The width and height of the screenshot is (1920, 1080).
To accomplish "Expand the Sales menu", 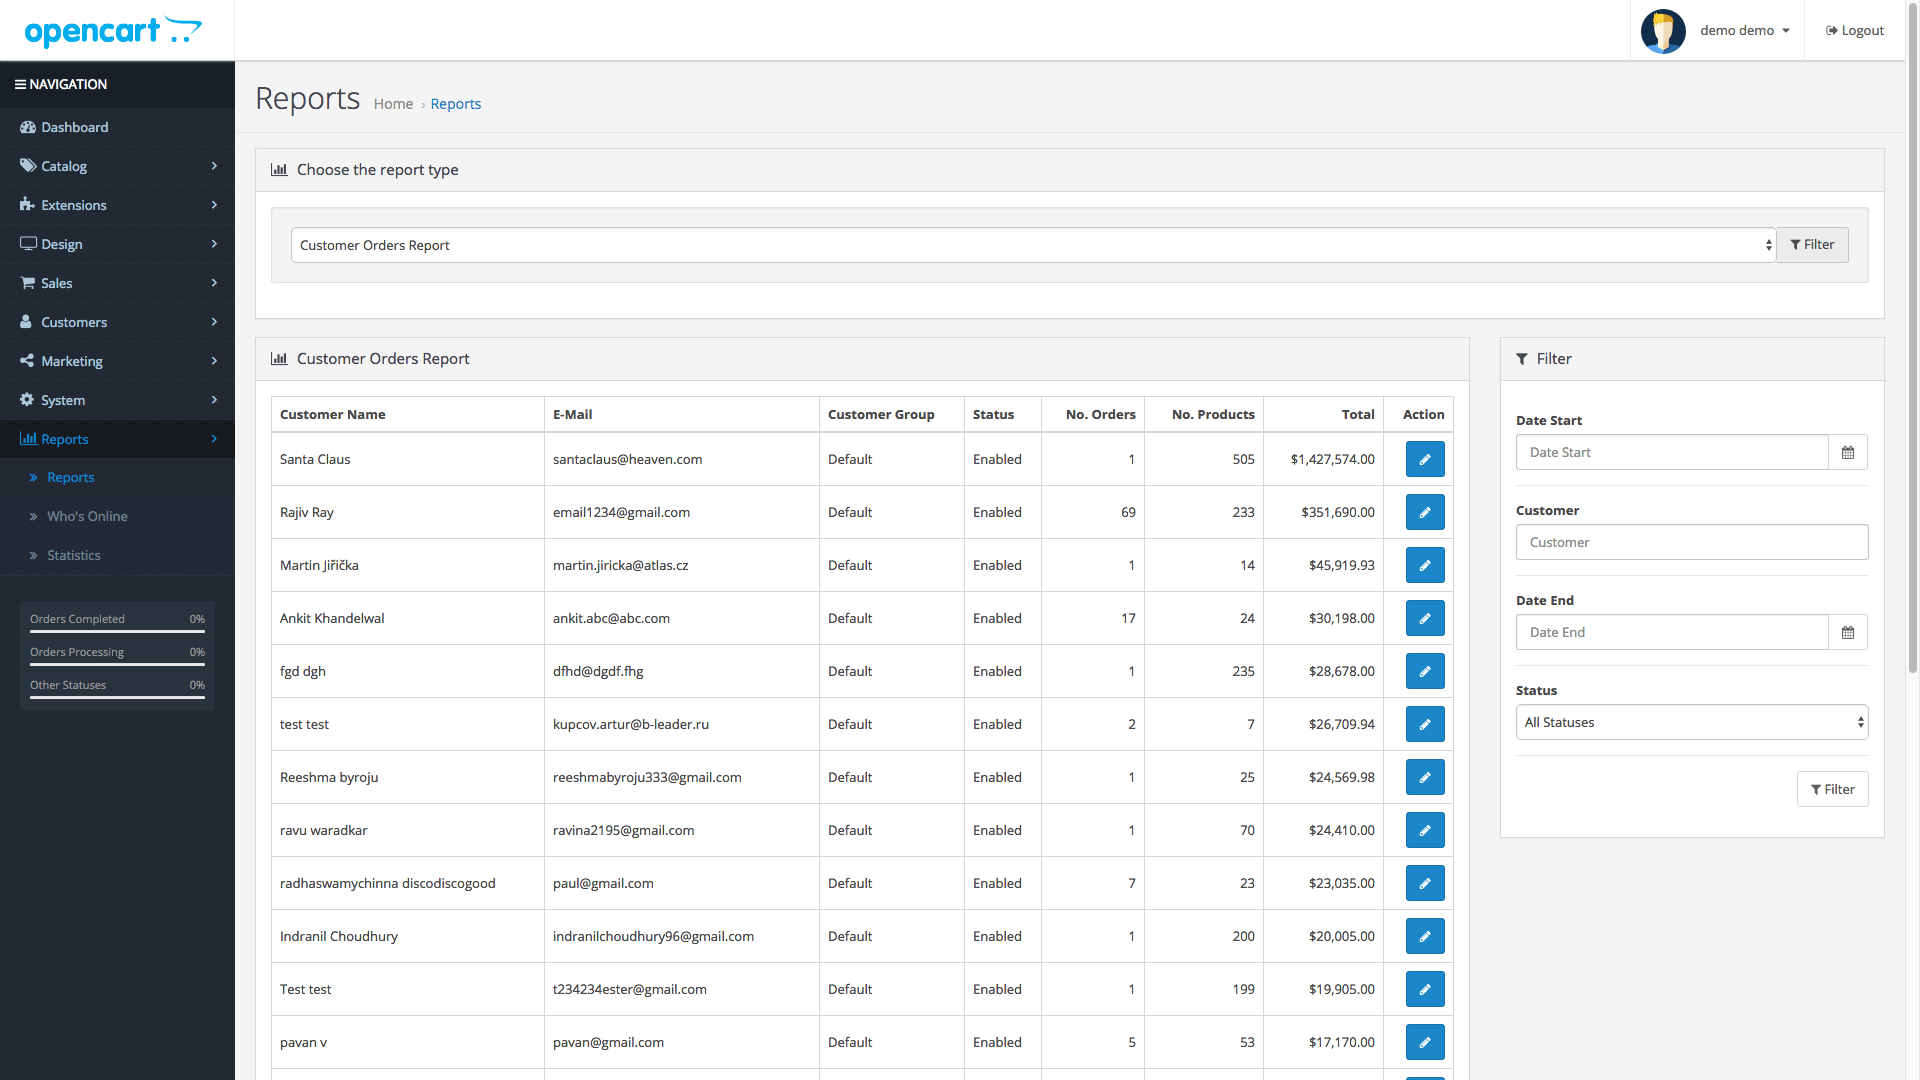I will pos(117,283).
